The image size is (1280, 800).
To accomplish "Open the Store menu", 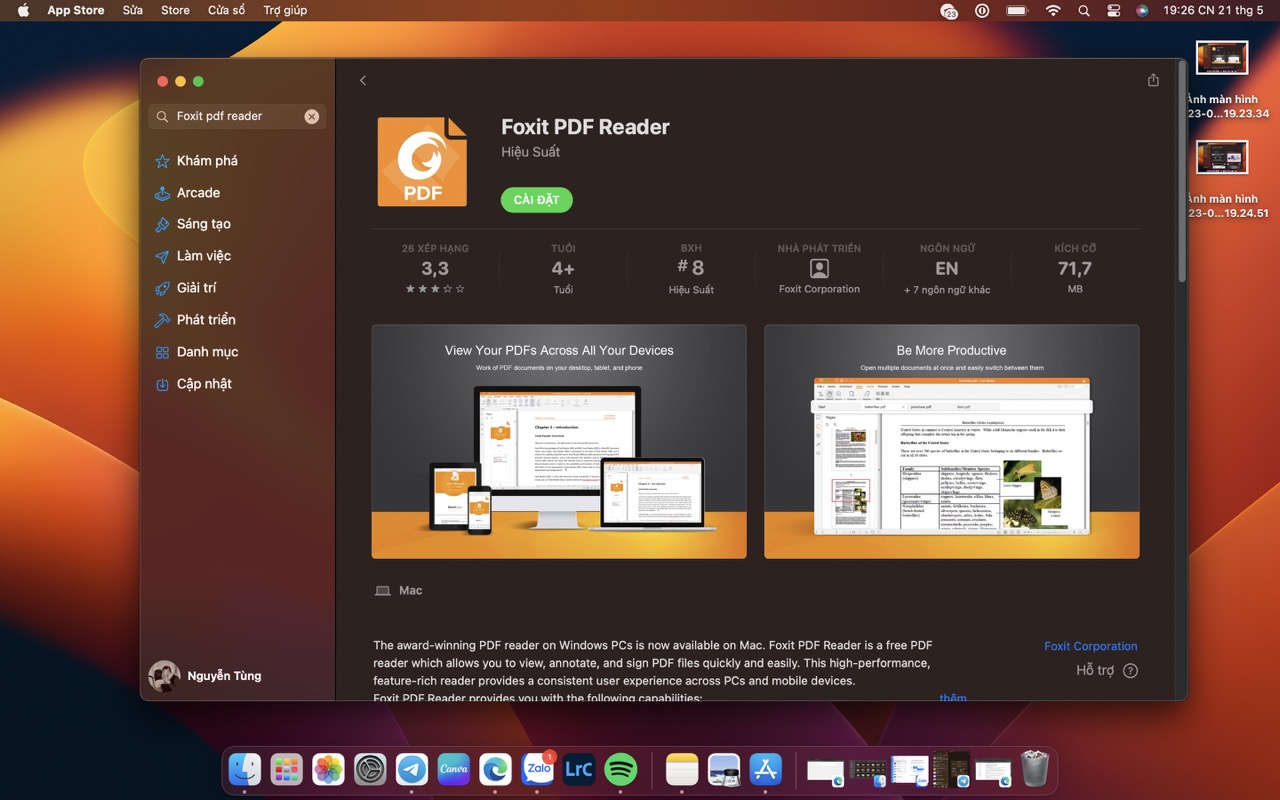I will (175, 10).
